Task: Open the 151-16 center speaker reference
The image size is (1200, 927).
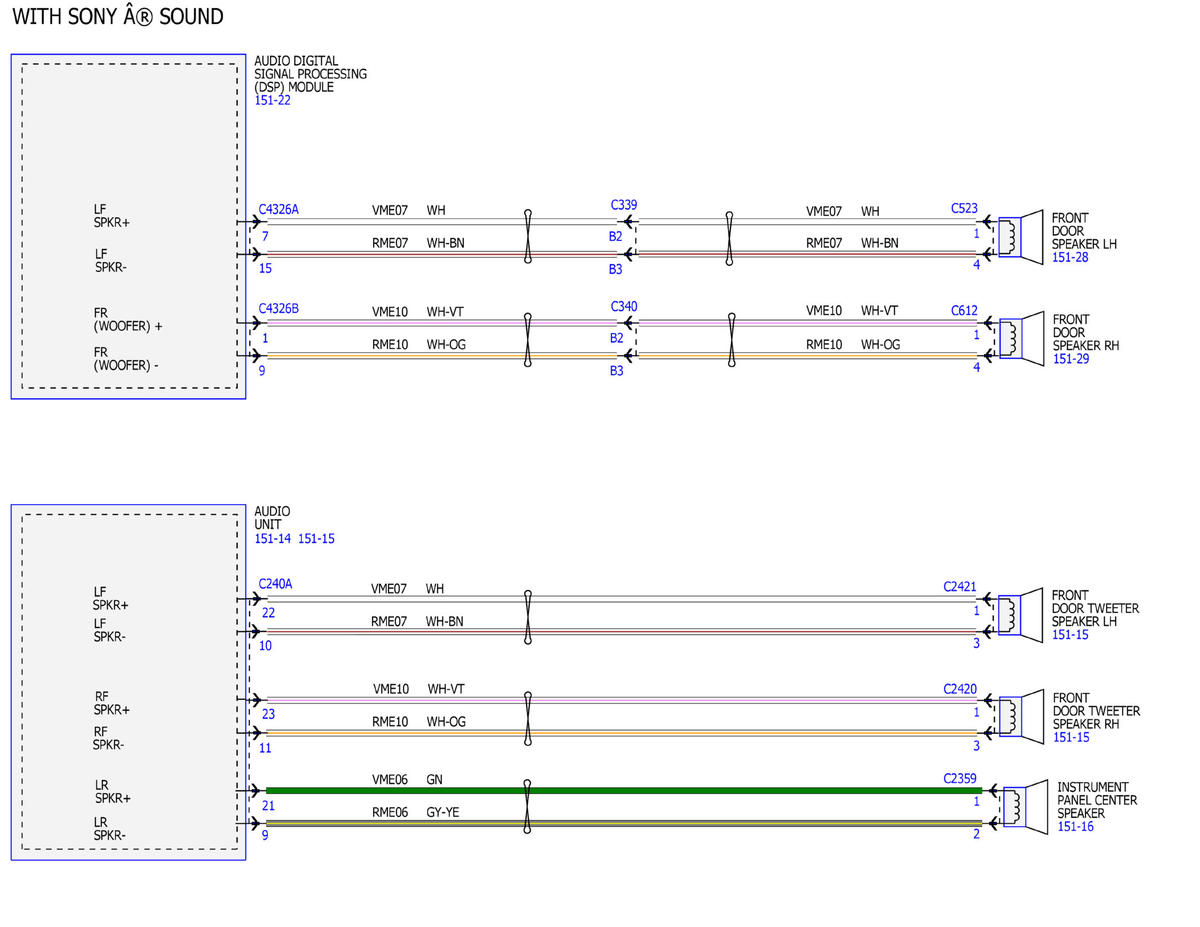Action: 1076,827
